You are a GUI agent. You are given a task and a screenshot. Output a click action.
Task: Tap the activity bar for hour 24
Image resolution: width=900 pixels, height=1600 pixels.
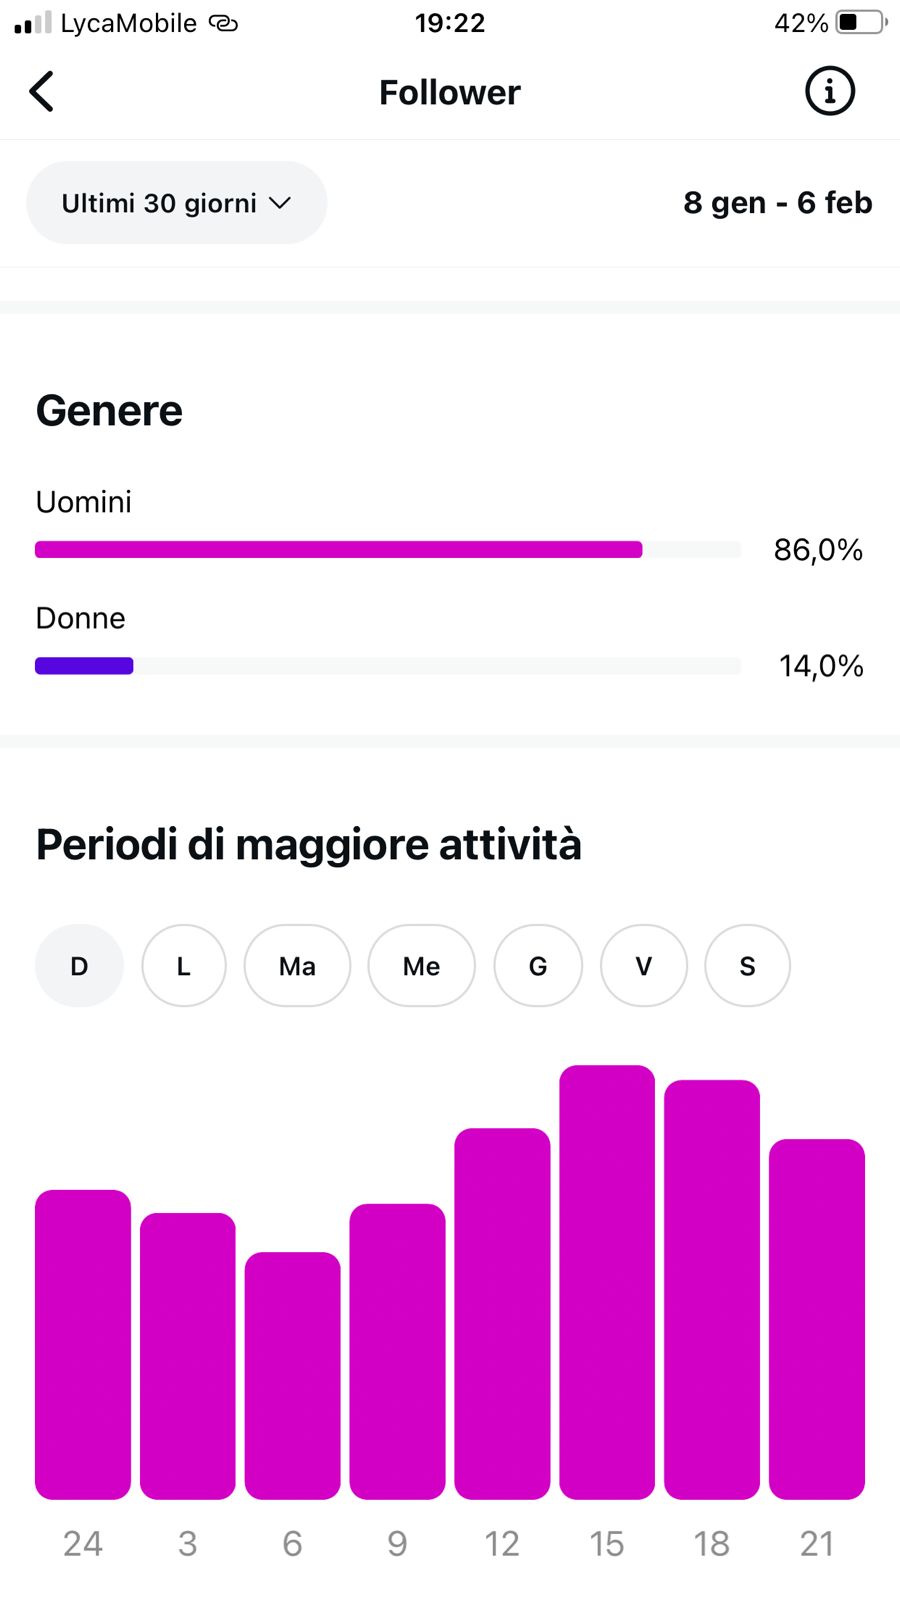coord(83,1345)
